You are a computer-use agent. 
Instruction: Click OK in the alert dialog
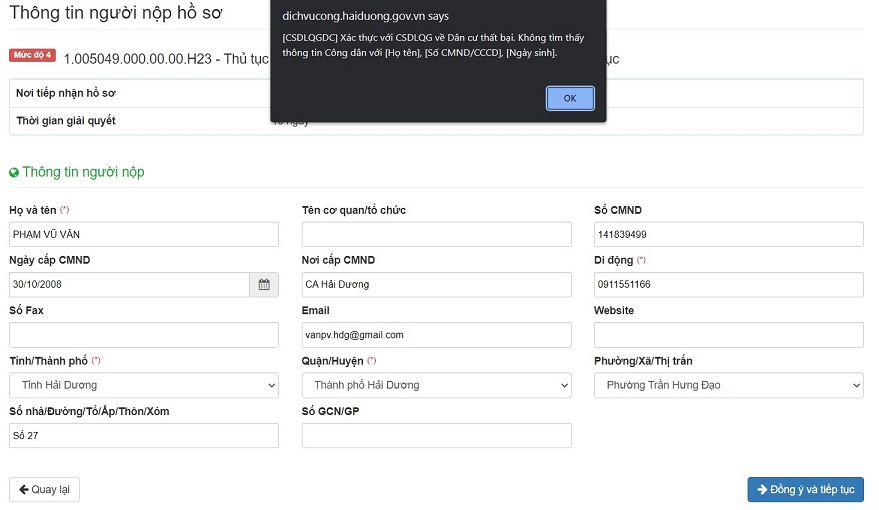pos(570,98)
